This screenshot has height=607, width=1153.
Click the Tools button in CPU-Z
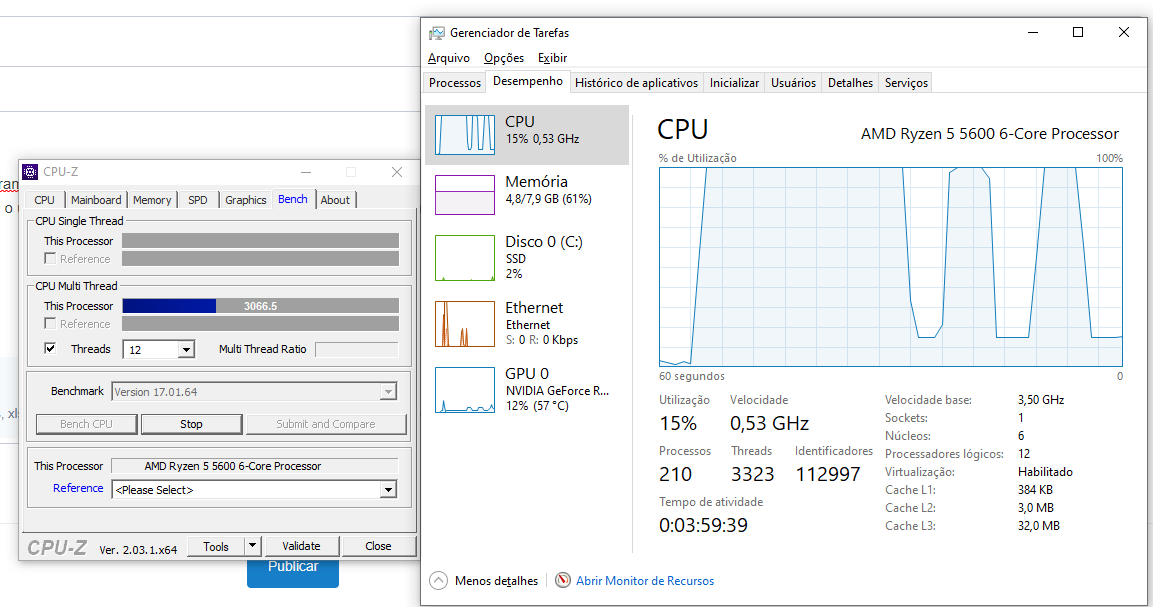pos(216,546)
